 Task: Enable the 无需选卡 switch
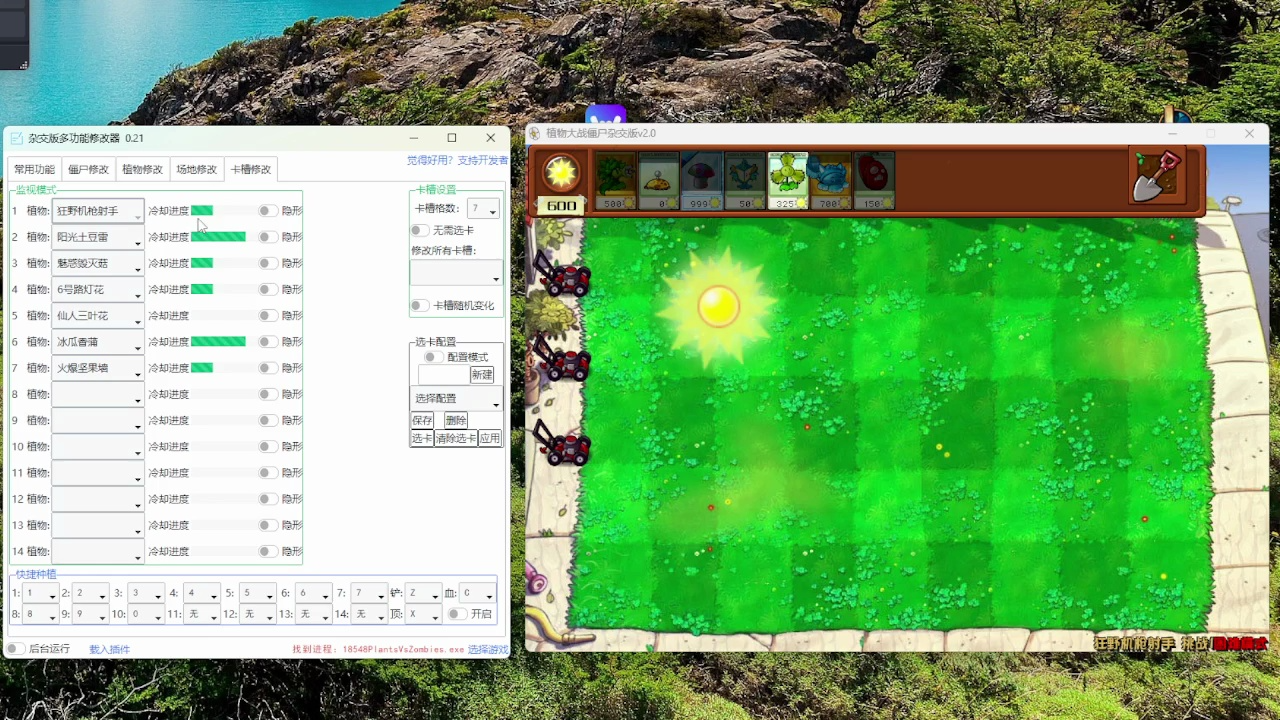(x=420, y=230)
